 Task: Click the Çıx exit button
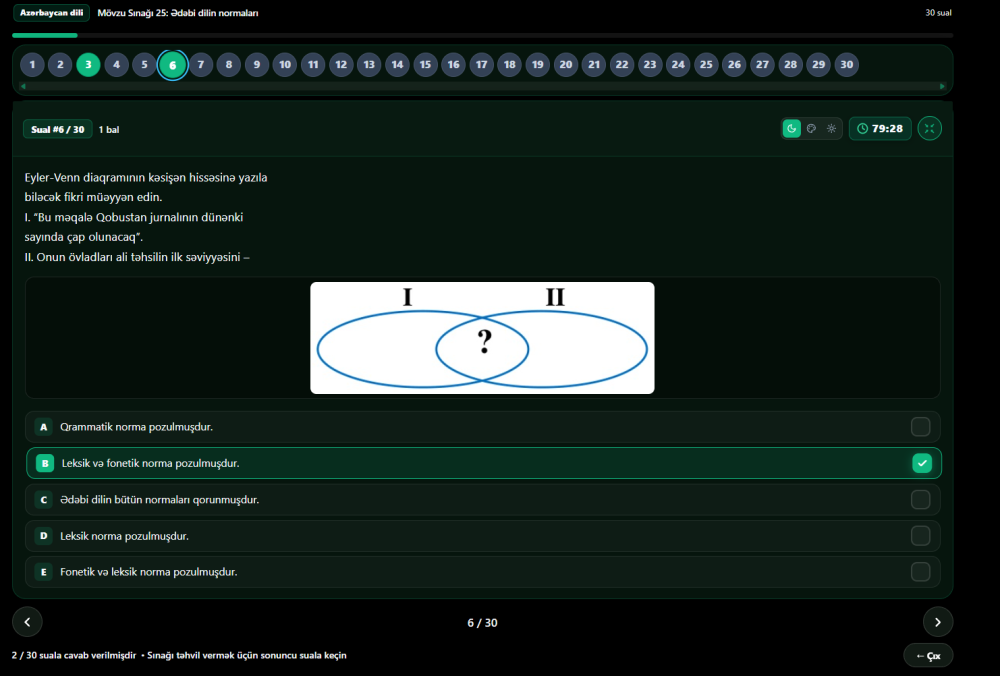click(928, 656)
